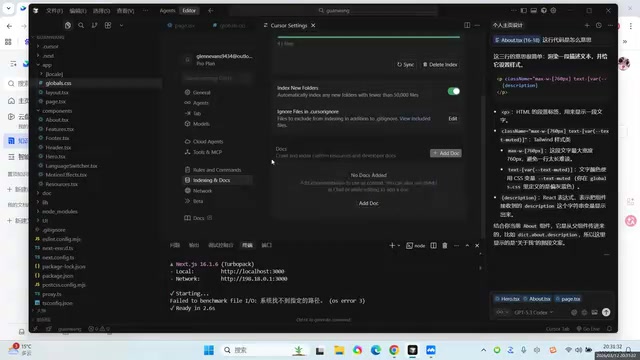Viewport: 640px width, 360px height.
Task: Open Chrome from the taskbar
Action: pos(394,350)
